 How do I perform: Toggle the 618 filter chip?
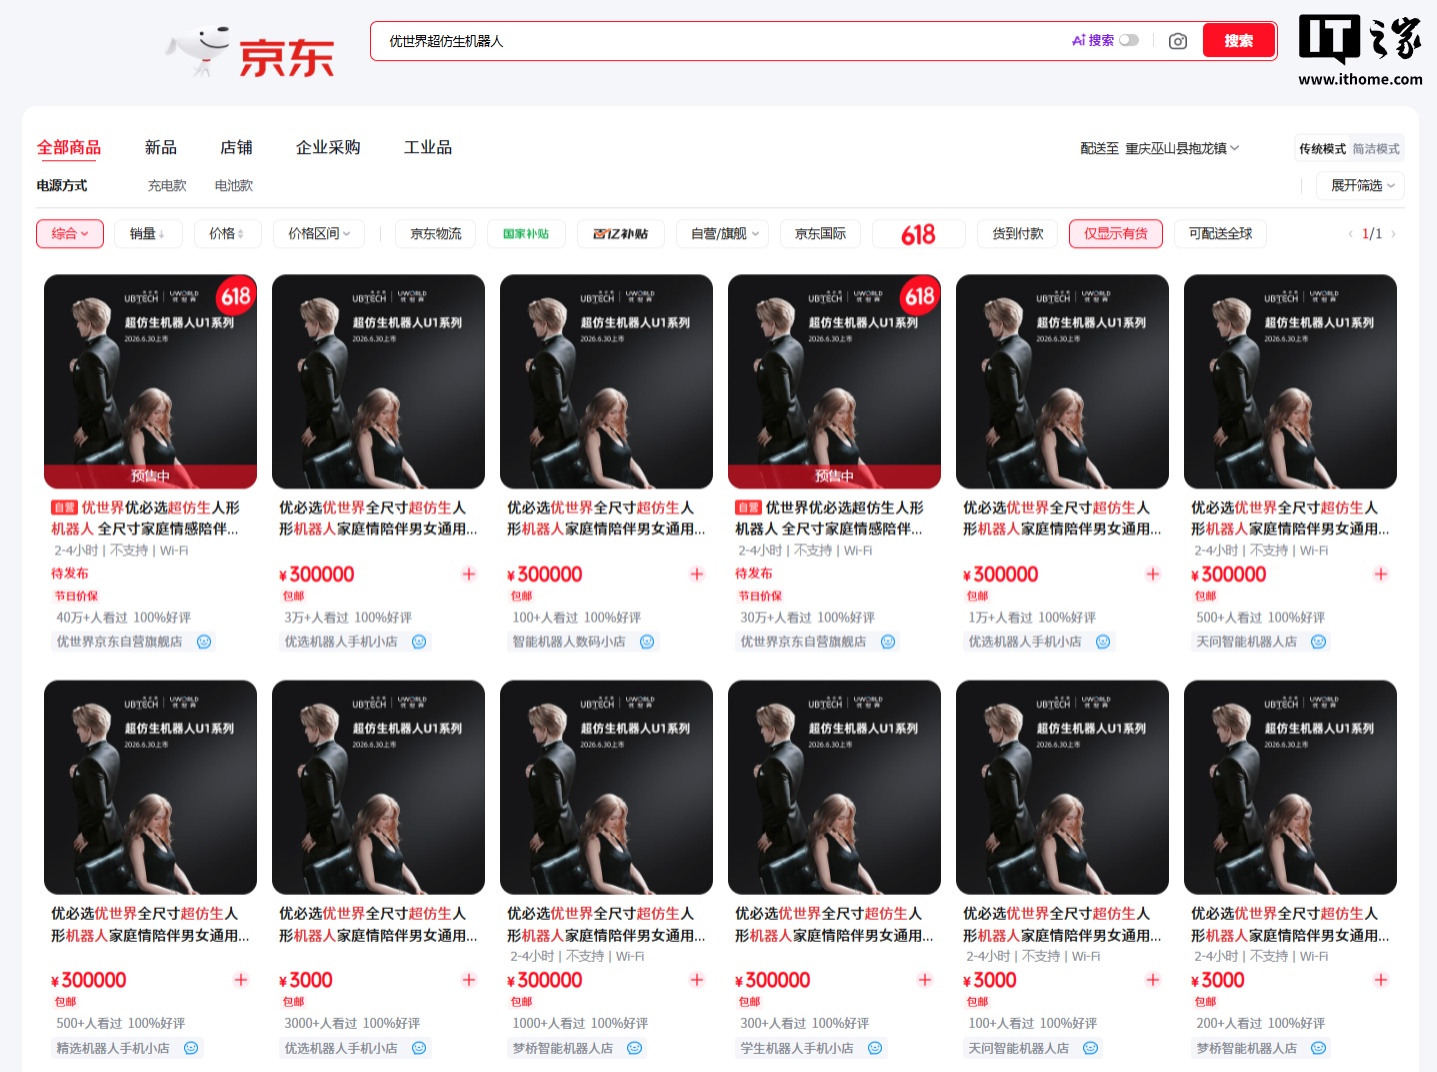(919, 234)
